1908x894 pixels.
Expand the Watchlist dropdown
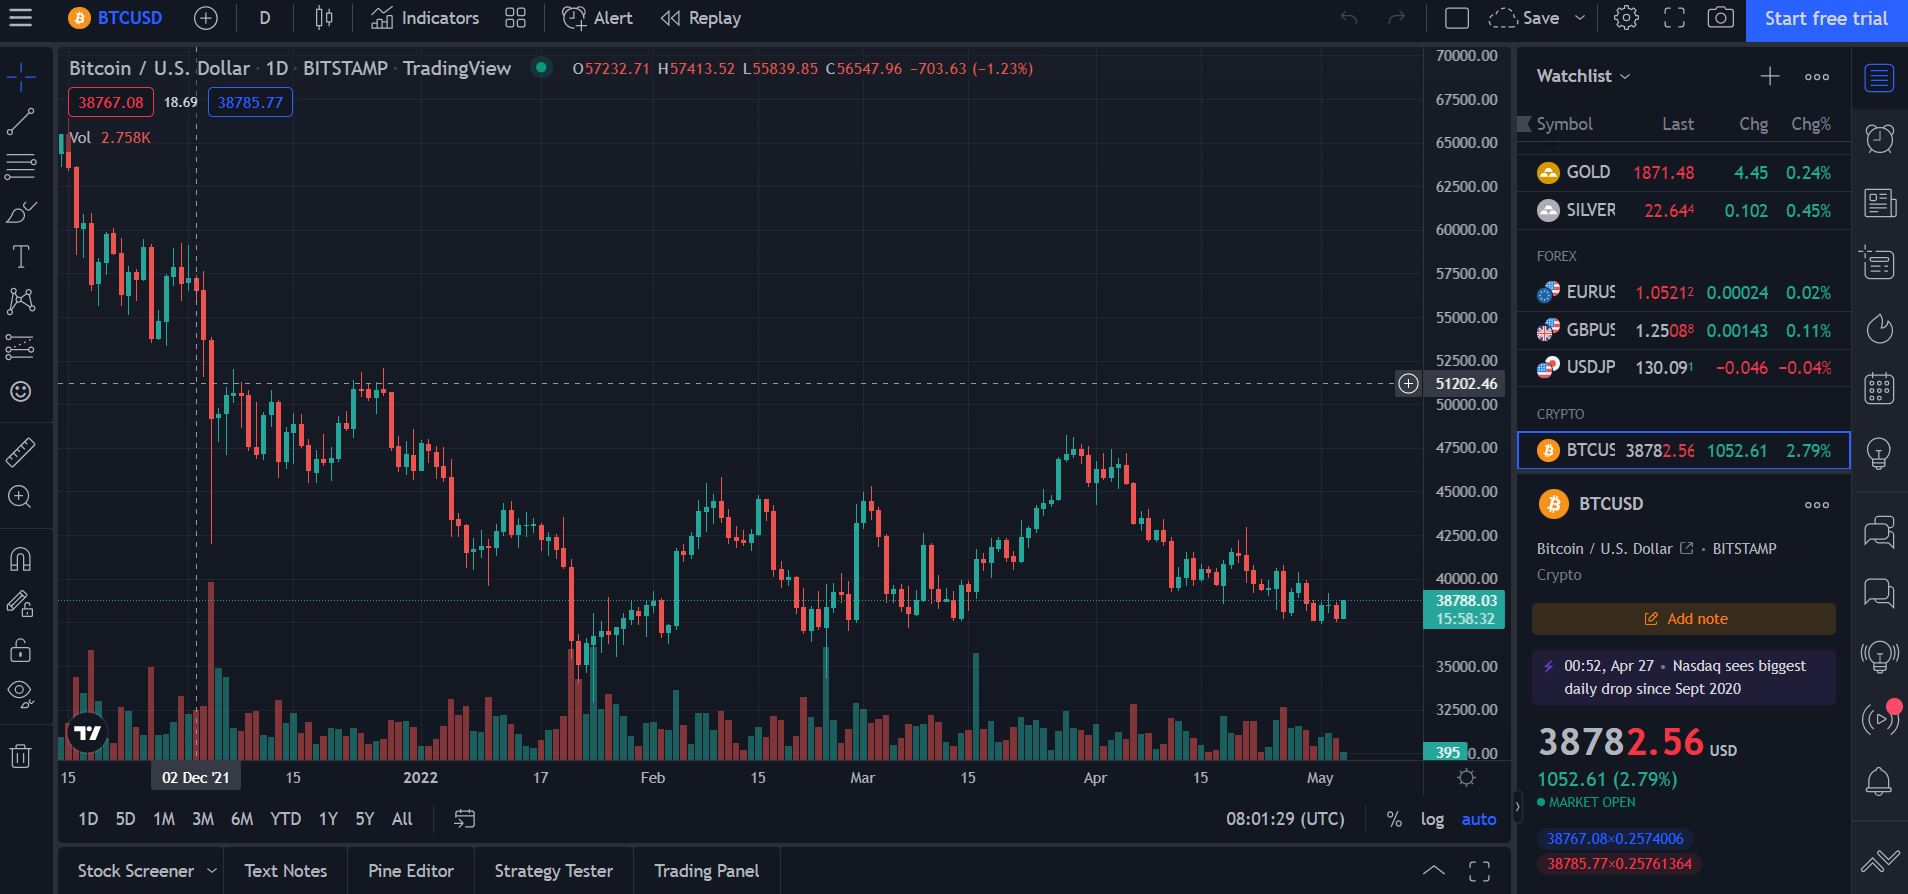pyautogui.click(x=1583, y=76)
